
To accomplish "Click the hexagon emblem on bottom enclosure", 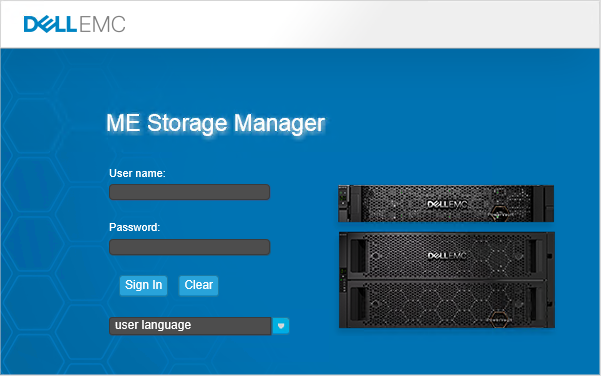I will click(499, 319).
